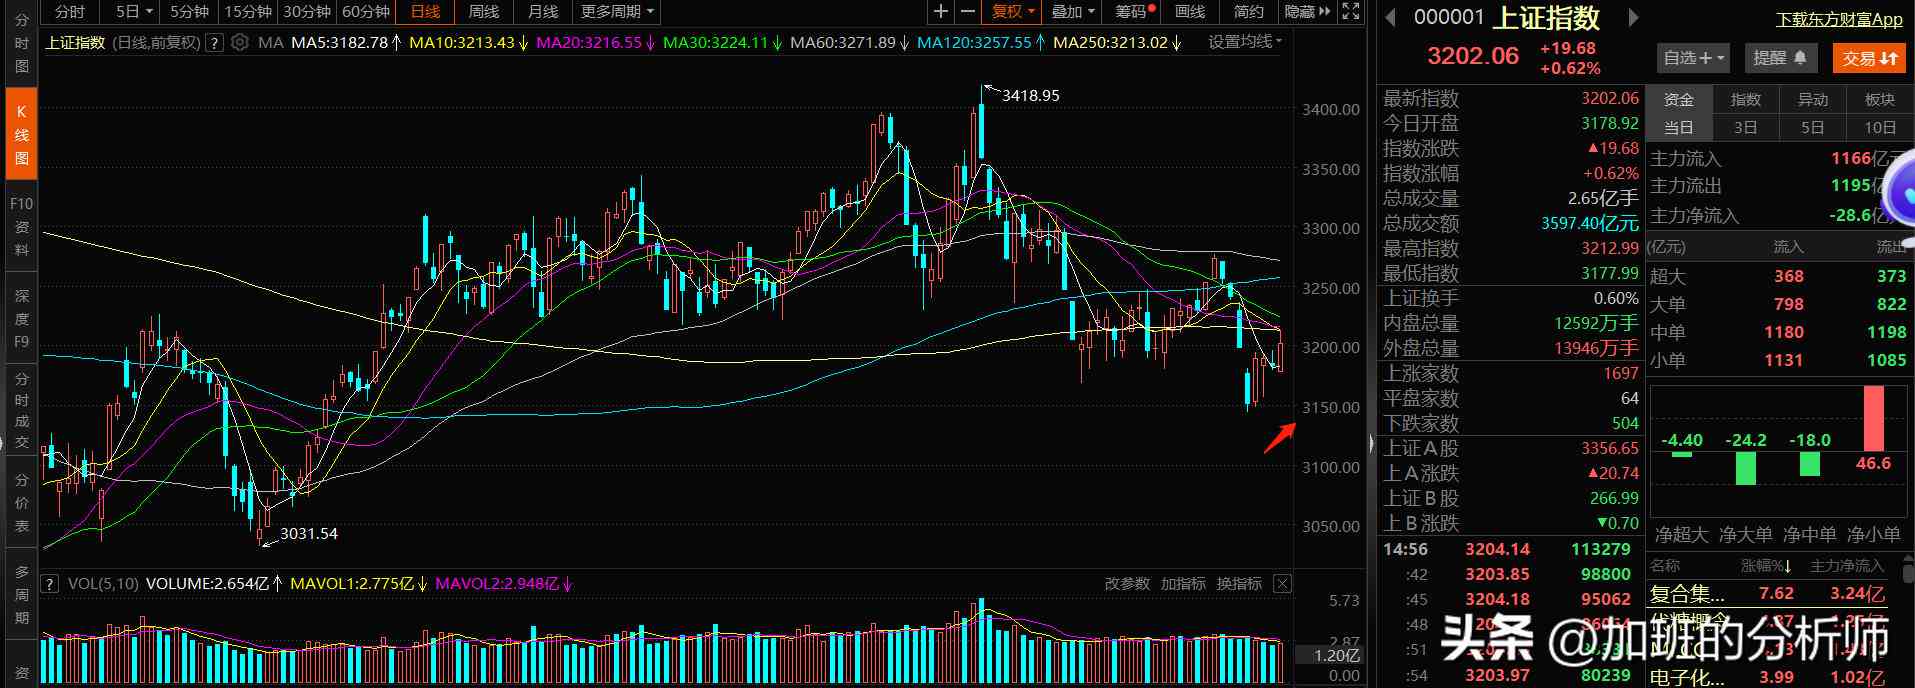1915x688 pixels.
Task: Click 加指标 add indicator
Action: tap(1183, 583)
